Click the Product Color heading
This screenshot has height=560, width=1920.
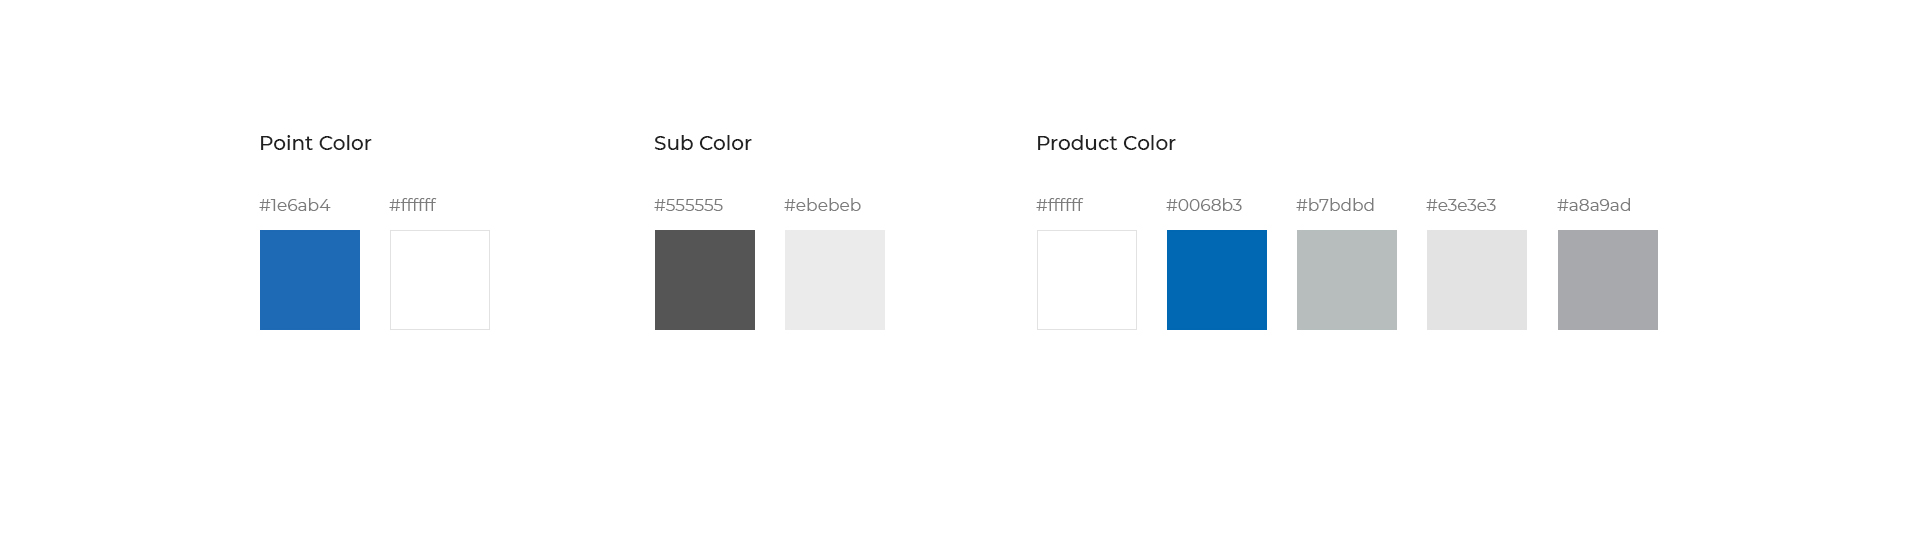pyautogui.click(x=1106, y=143)
